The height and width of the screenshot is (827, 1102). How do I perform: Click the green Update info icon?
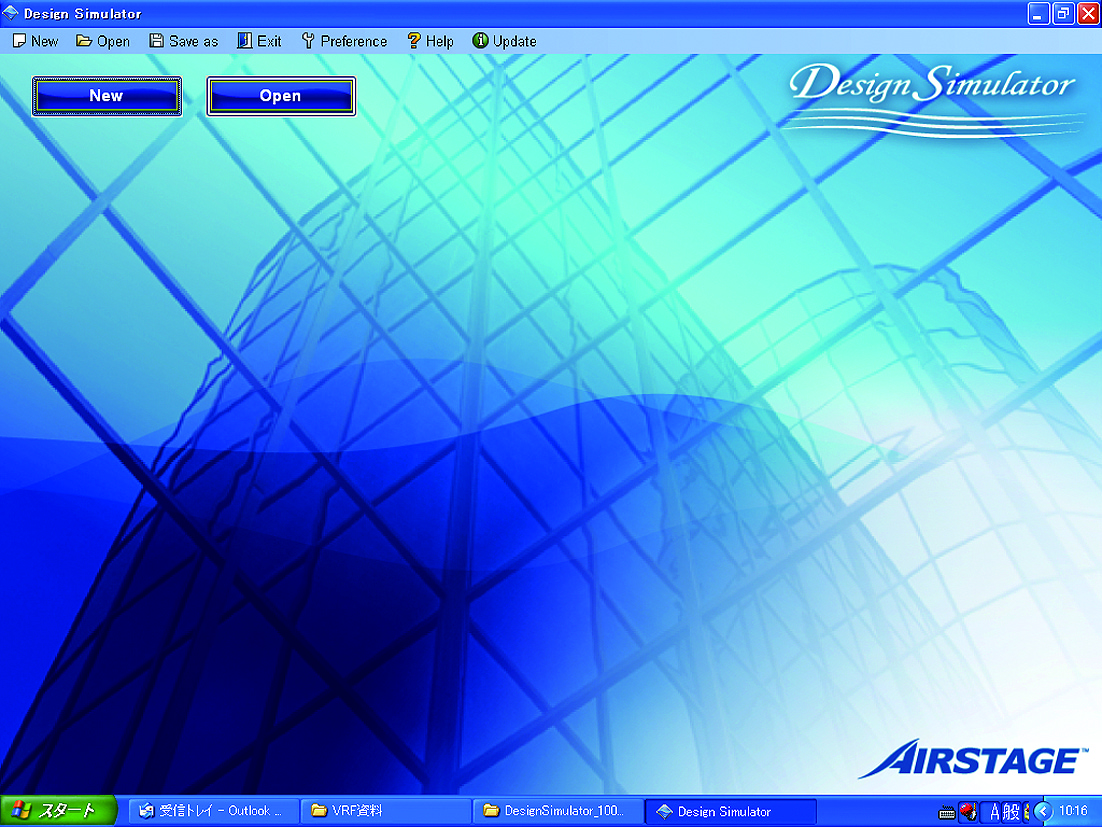tap(480, 41)
